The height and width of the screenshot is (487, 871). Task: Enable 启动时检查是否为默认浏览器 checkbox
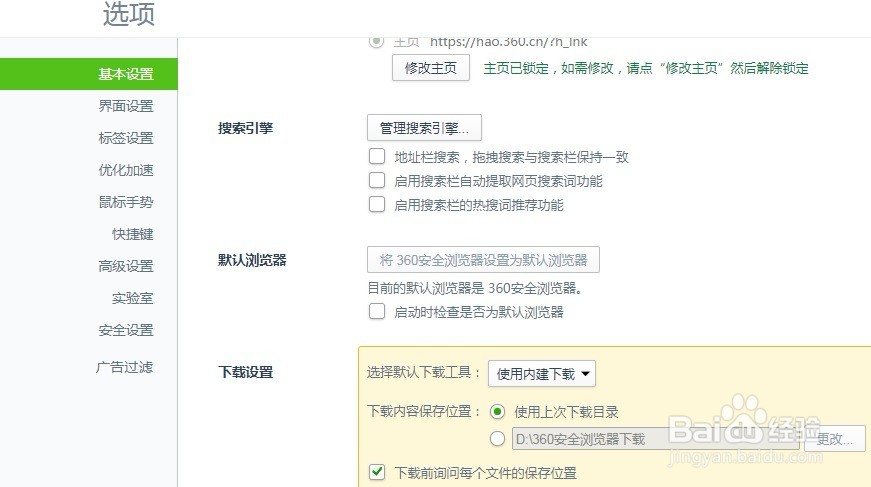377,312
